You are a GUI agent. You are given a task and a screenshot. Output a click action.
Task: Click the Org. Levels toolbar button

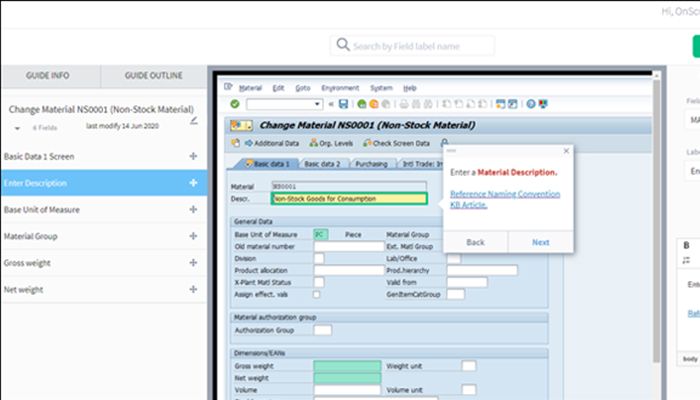tap(332, 143)
